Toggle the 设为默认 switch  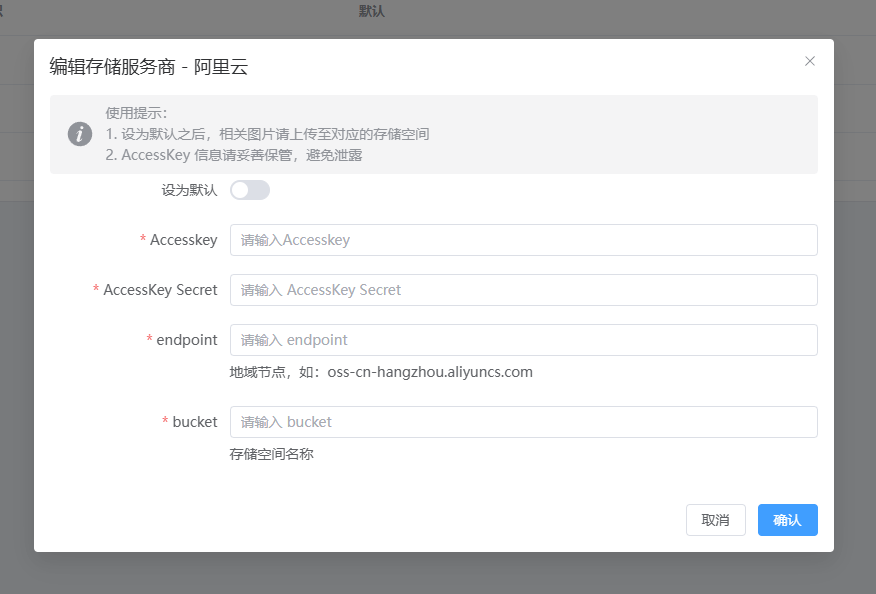[x=250, y=190]
